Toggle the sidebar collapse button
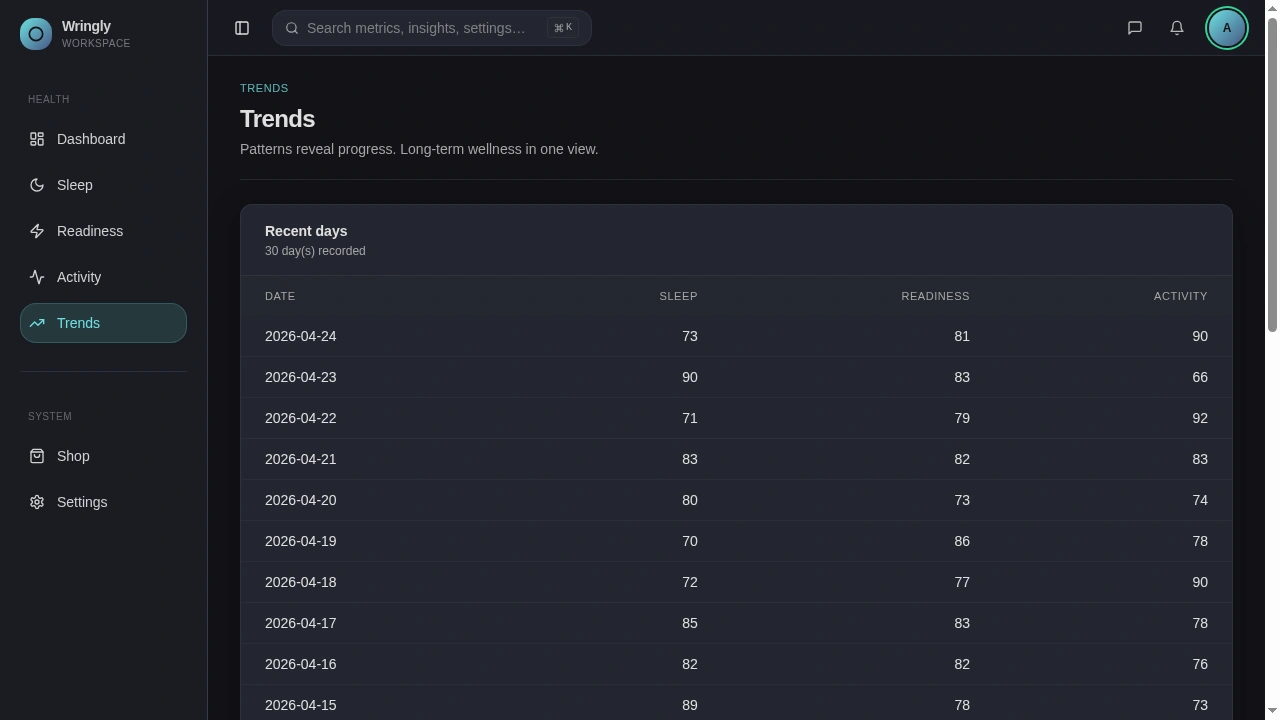The image size is (1280, 720). (242, 28)
